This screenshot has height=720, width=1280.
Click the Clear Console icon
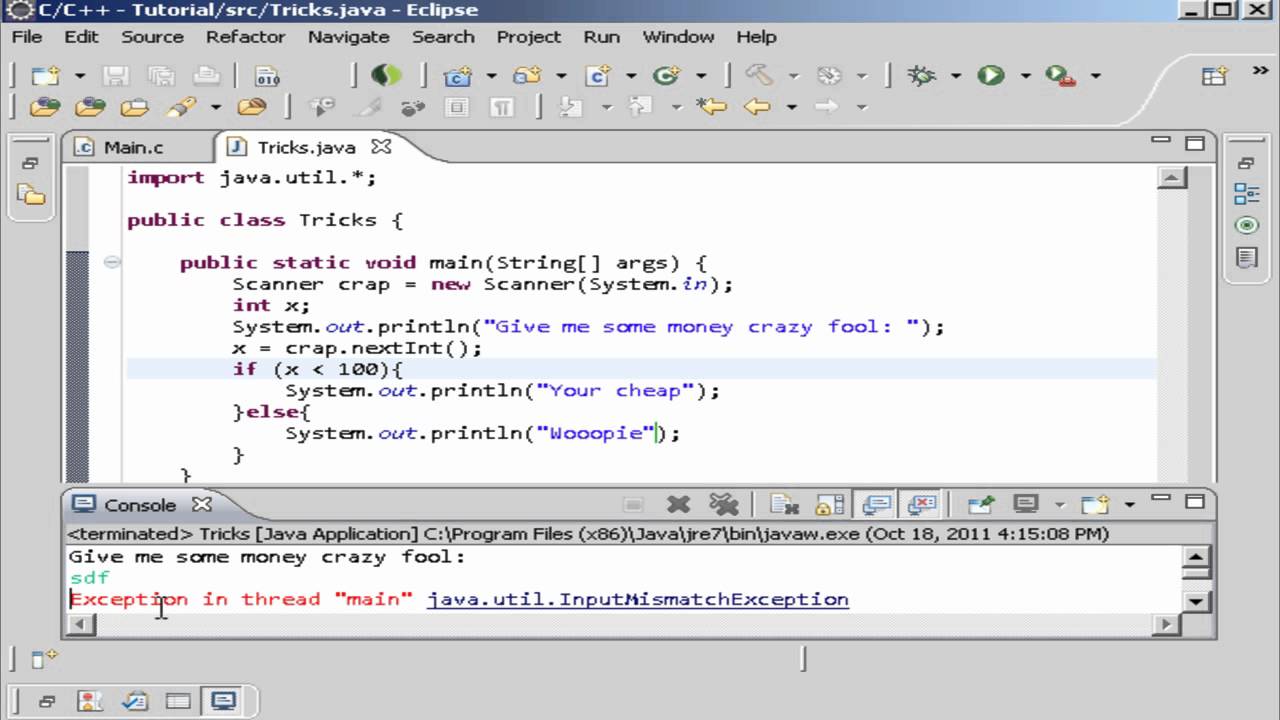coord(784,505)
